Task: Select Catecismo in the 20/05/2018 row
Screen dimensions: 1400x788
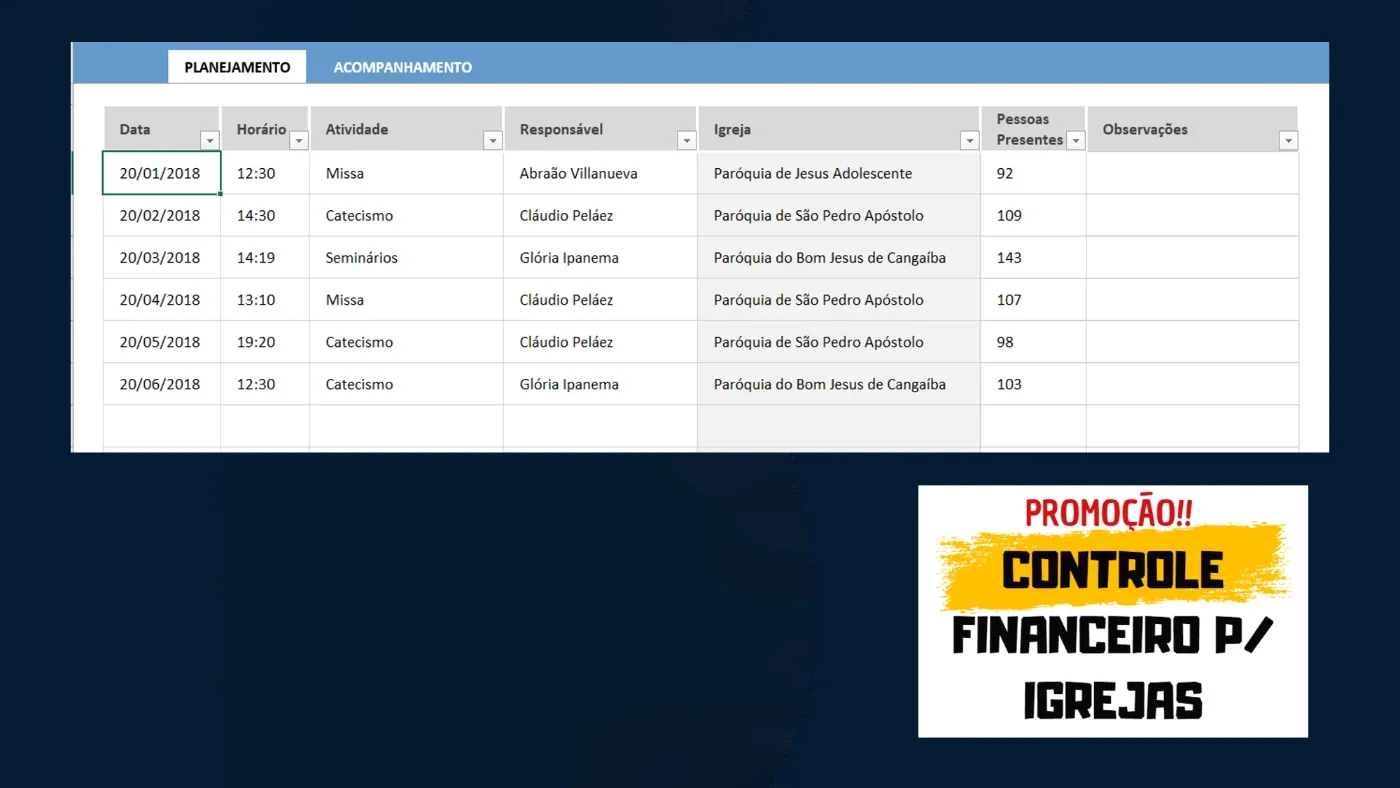Action: (406, 342)
